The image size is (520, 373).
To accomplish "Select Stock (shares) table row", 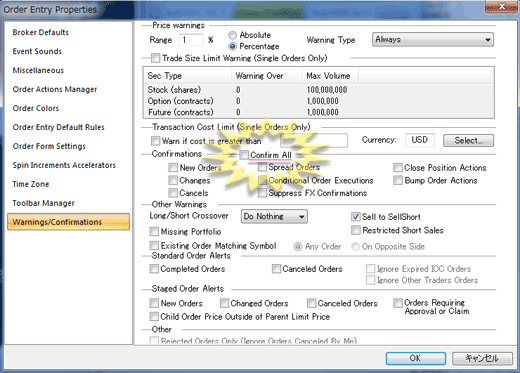I will (318, 90).
